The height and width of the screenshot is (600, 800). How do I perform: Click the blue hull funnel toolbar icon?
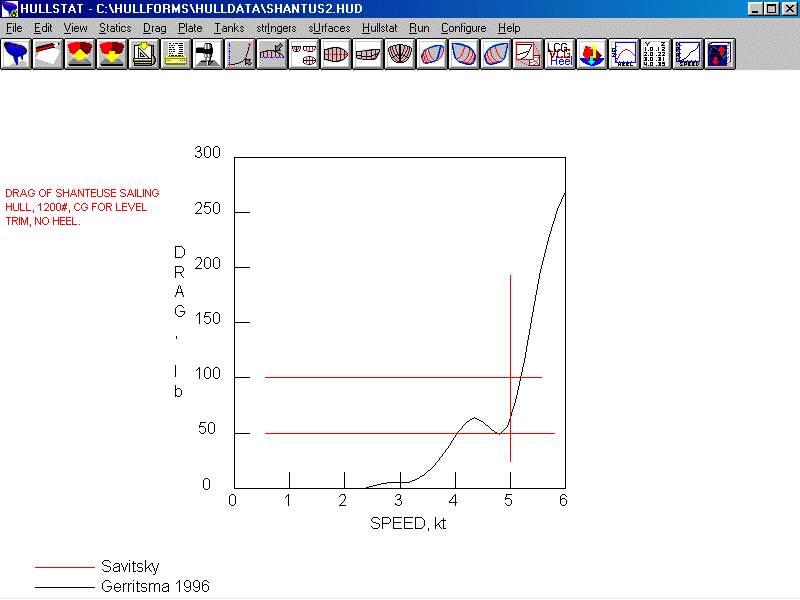click(x=16, y=54)
